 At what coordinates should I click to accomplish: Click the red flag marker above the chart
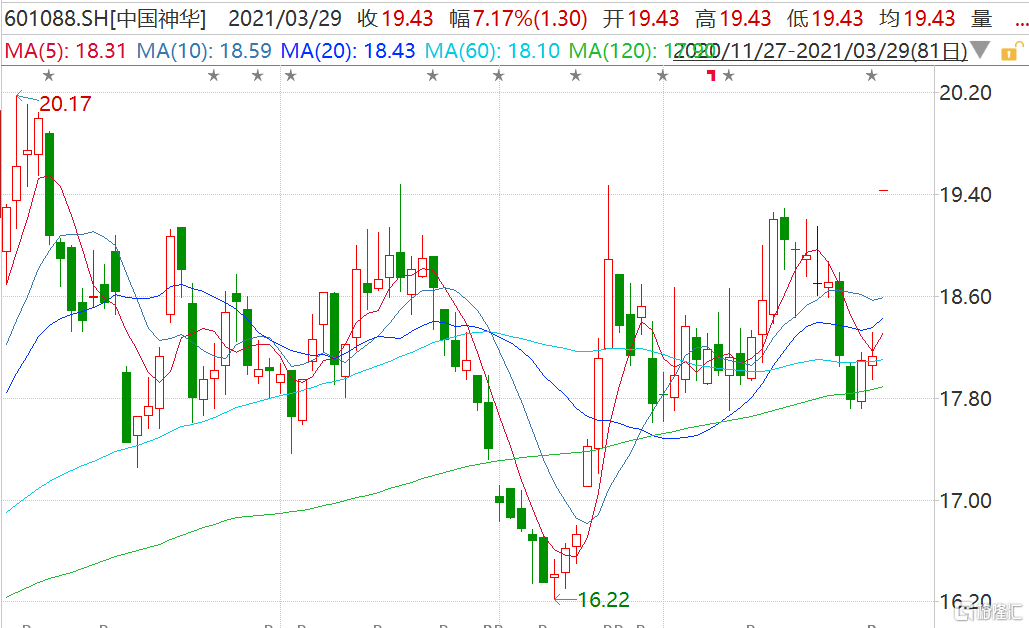(x=711, y=75)
